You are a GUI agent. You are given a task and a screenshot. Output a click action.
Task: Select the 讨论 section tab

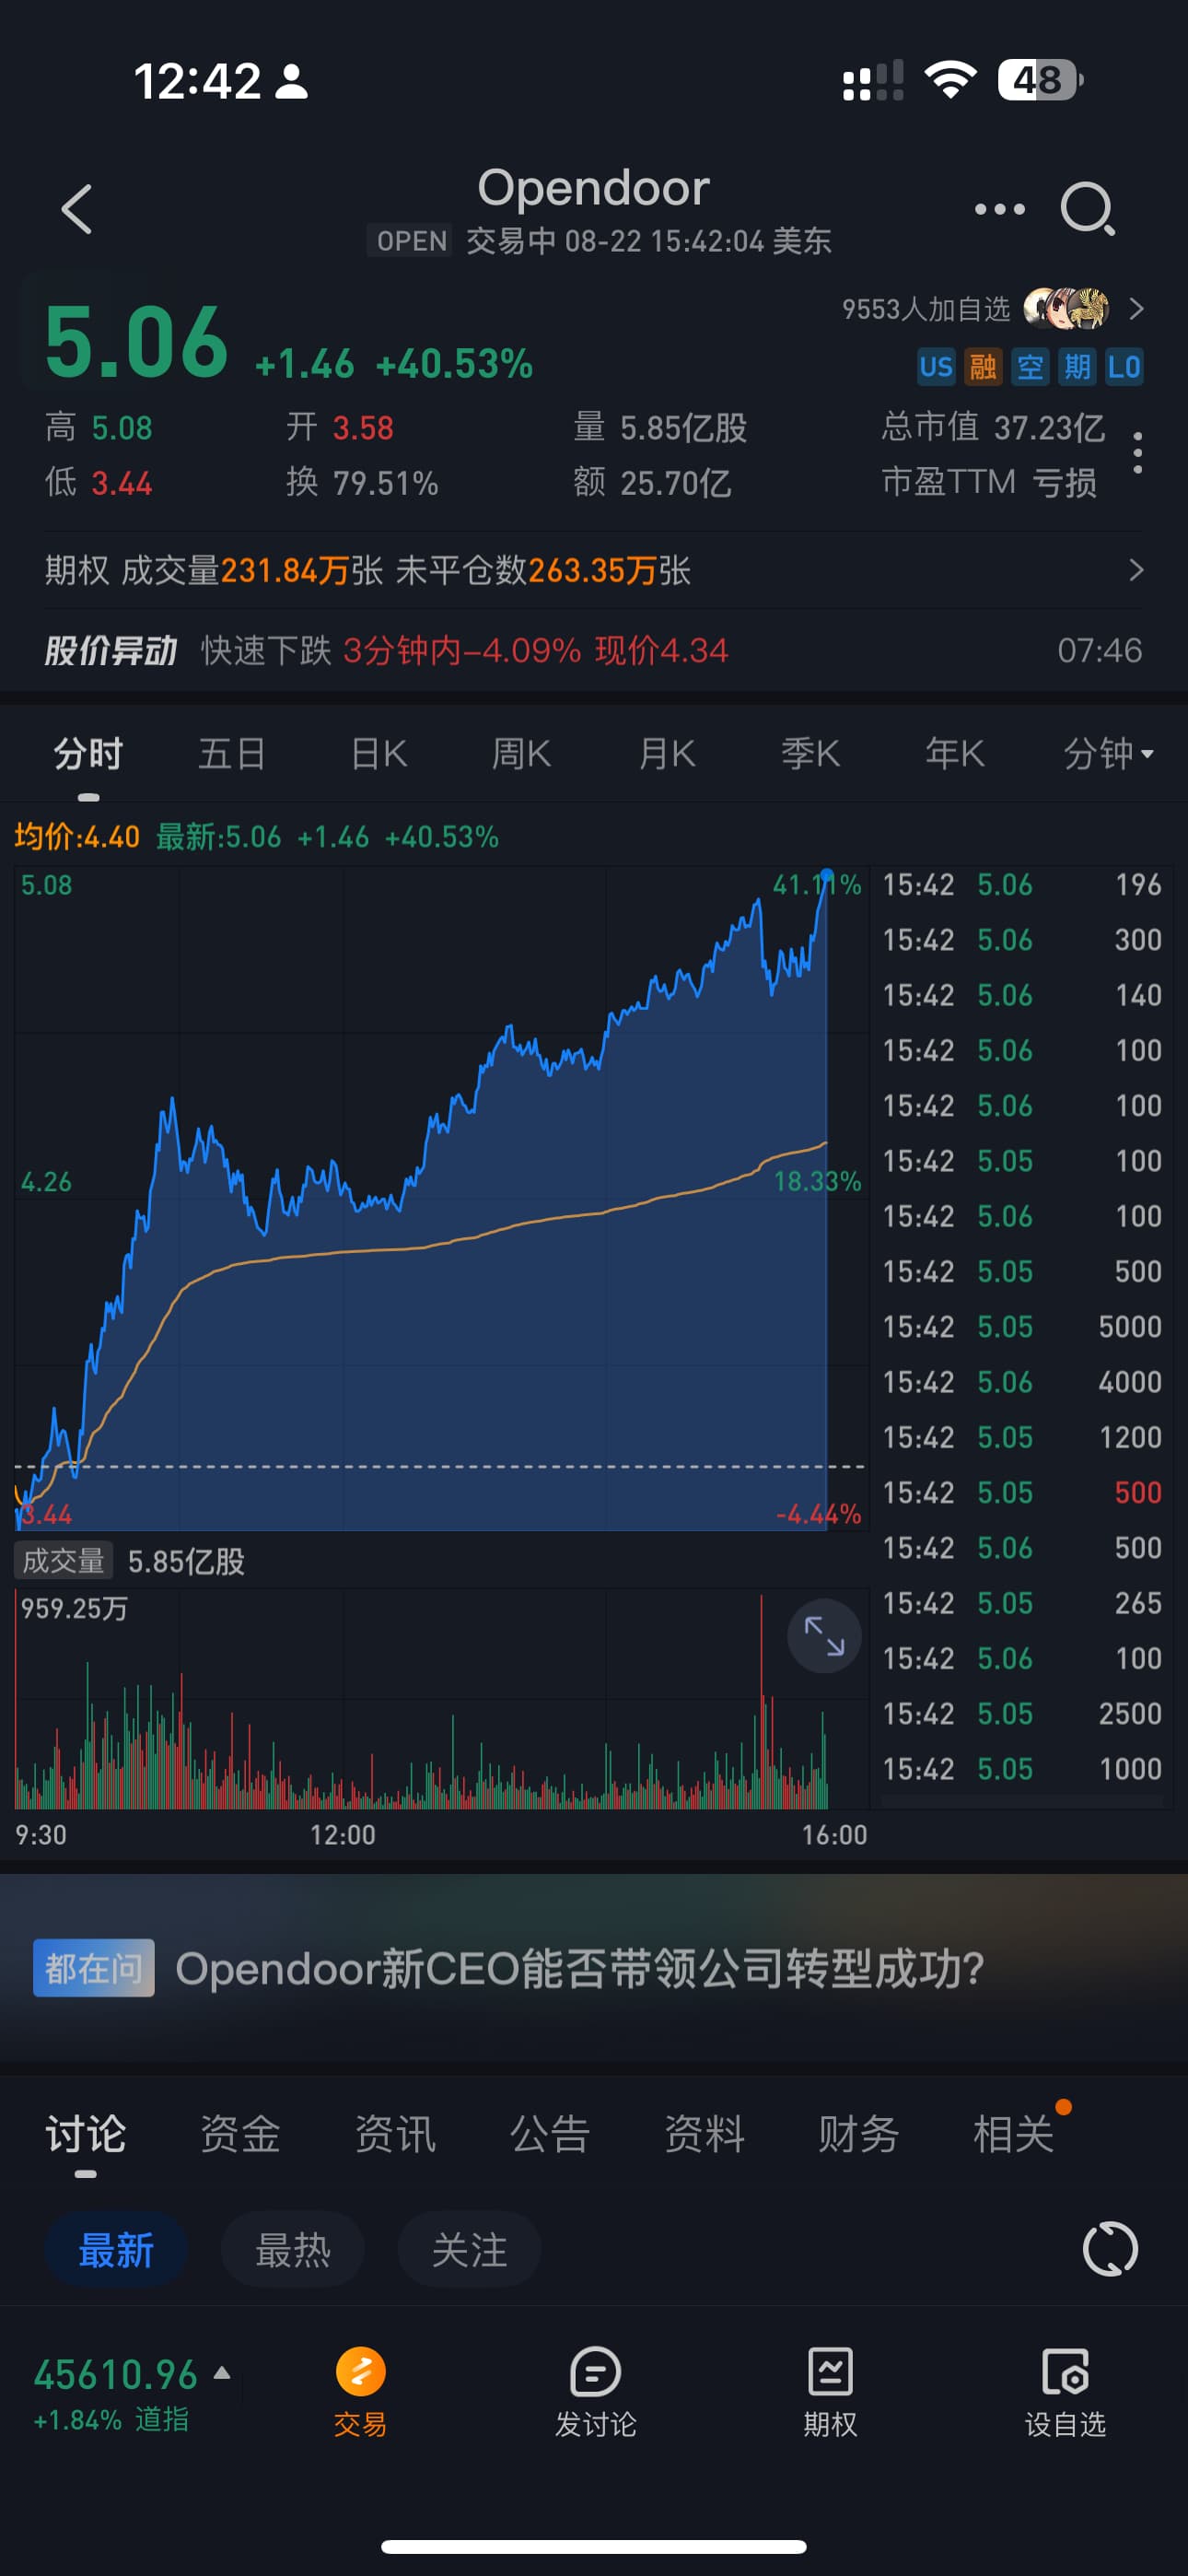click(x=86, y=2135)
